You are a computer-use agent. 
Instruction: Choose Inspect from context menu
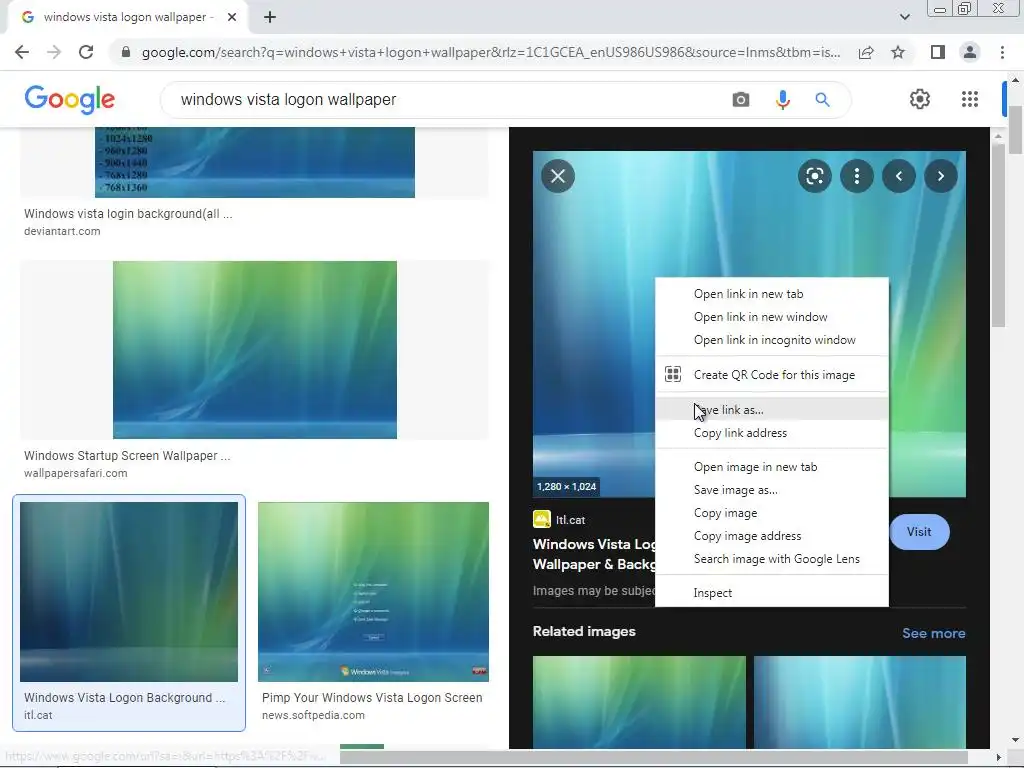click(x=771, y=593)
